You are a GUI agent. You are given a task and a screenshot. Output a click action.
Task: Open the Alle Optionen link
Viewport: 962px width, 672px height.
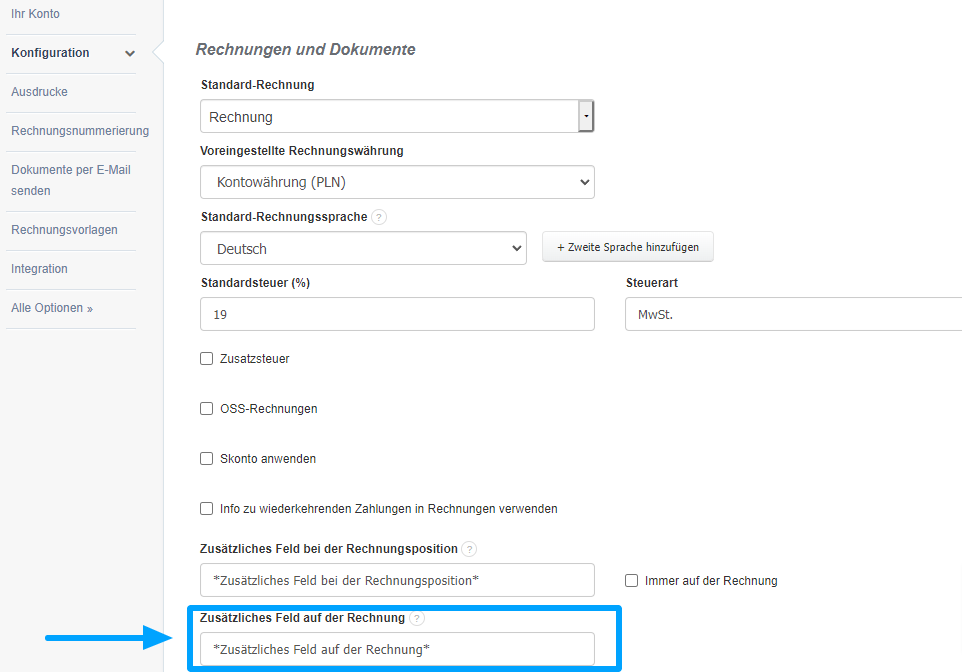tap(52, 308)
